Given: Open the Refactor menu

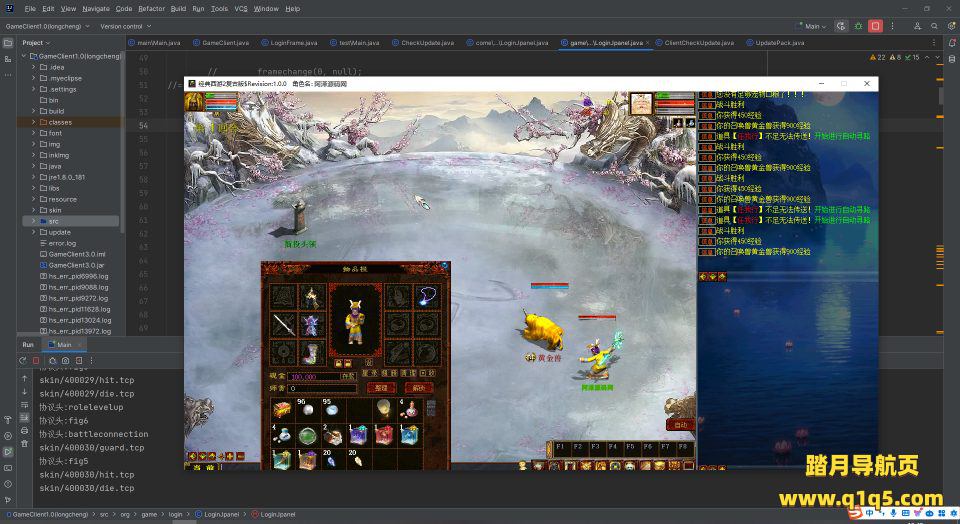Looking at the screenshot, I should [x=151, y=8].
